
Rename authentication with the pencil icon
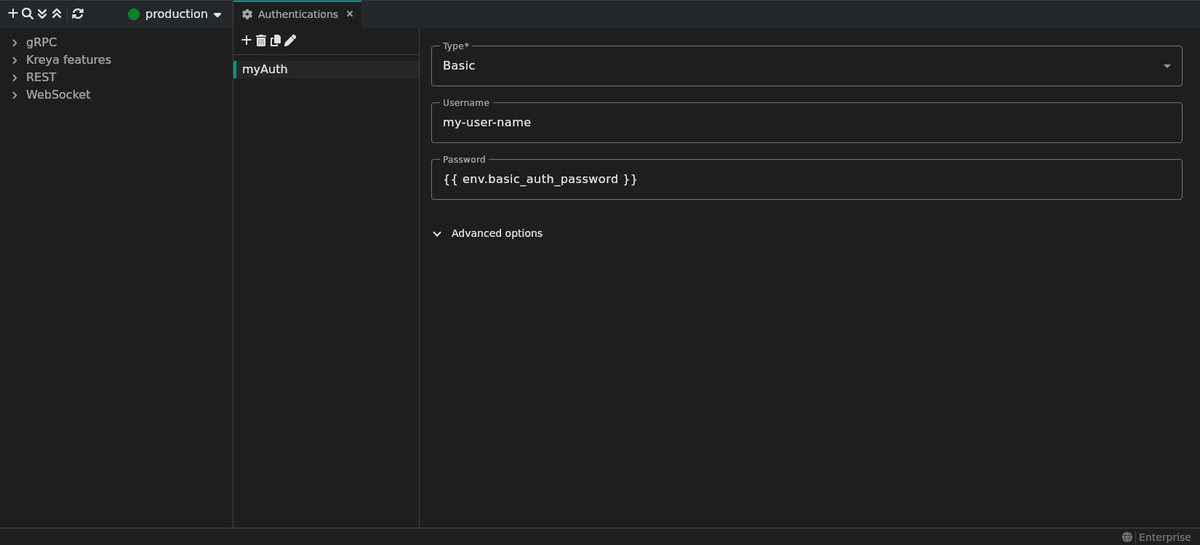tap(290, 40)
